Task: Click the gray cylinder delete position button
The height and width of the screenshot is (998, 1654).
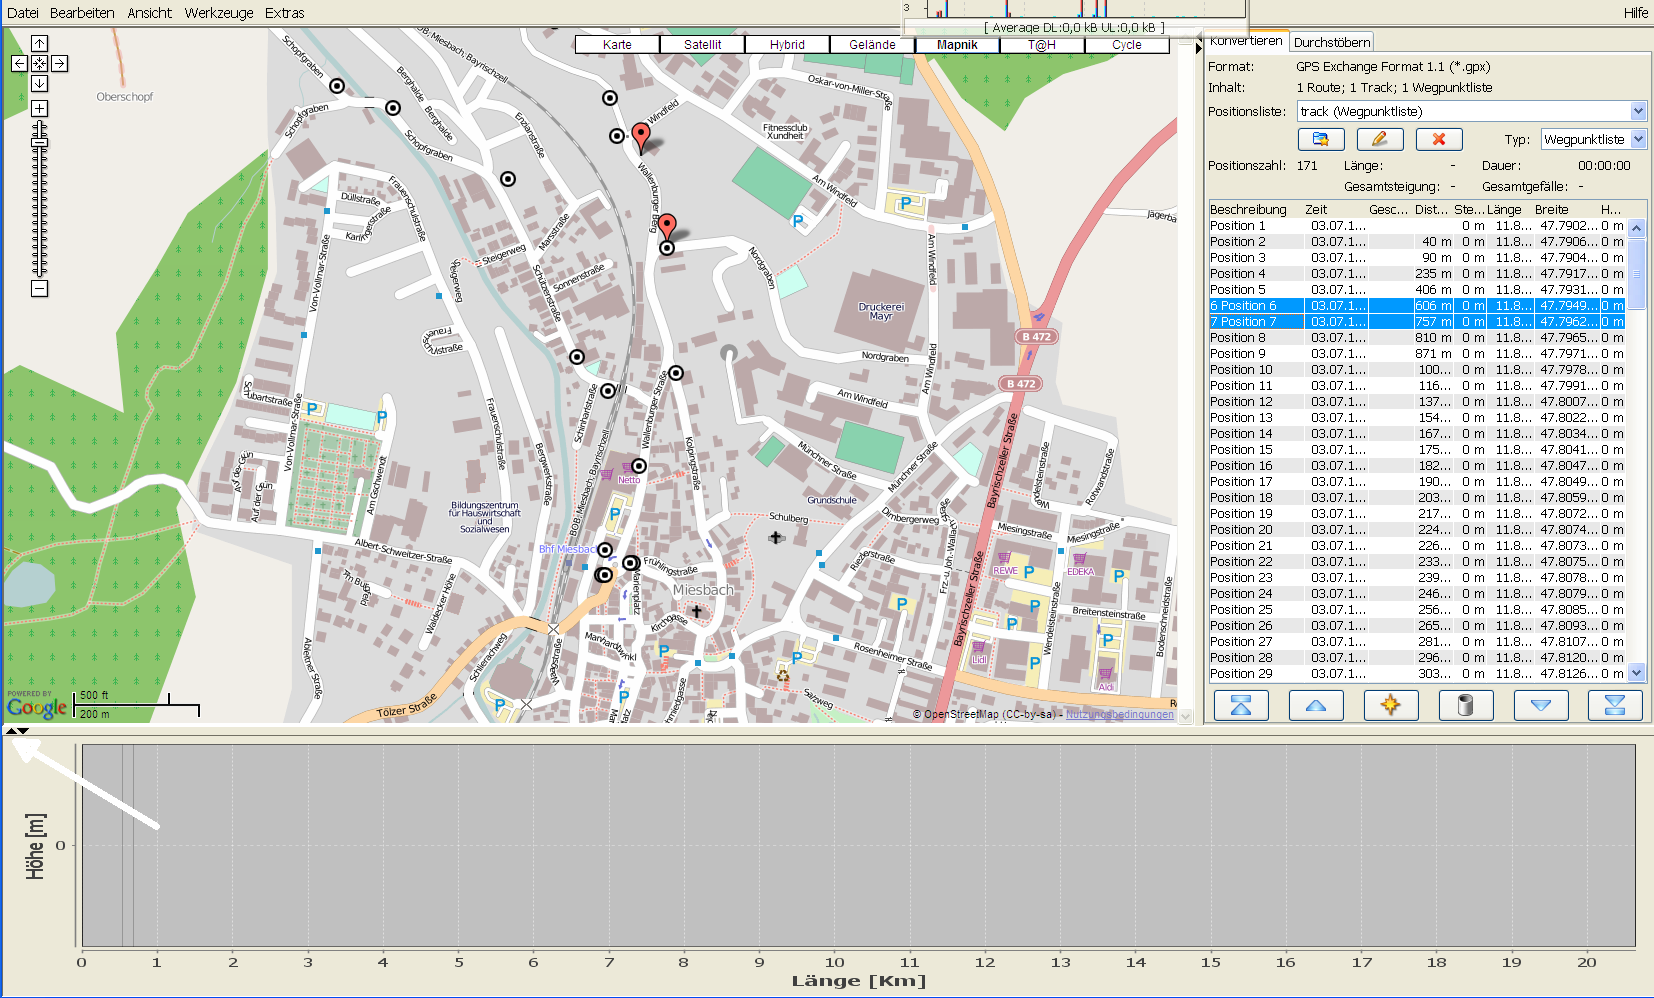Action: pos(1465,706)
